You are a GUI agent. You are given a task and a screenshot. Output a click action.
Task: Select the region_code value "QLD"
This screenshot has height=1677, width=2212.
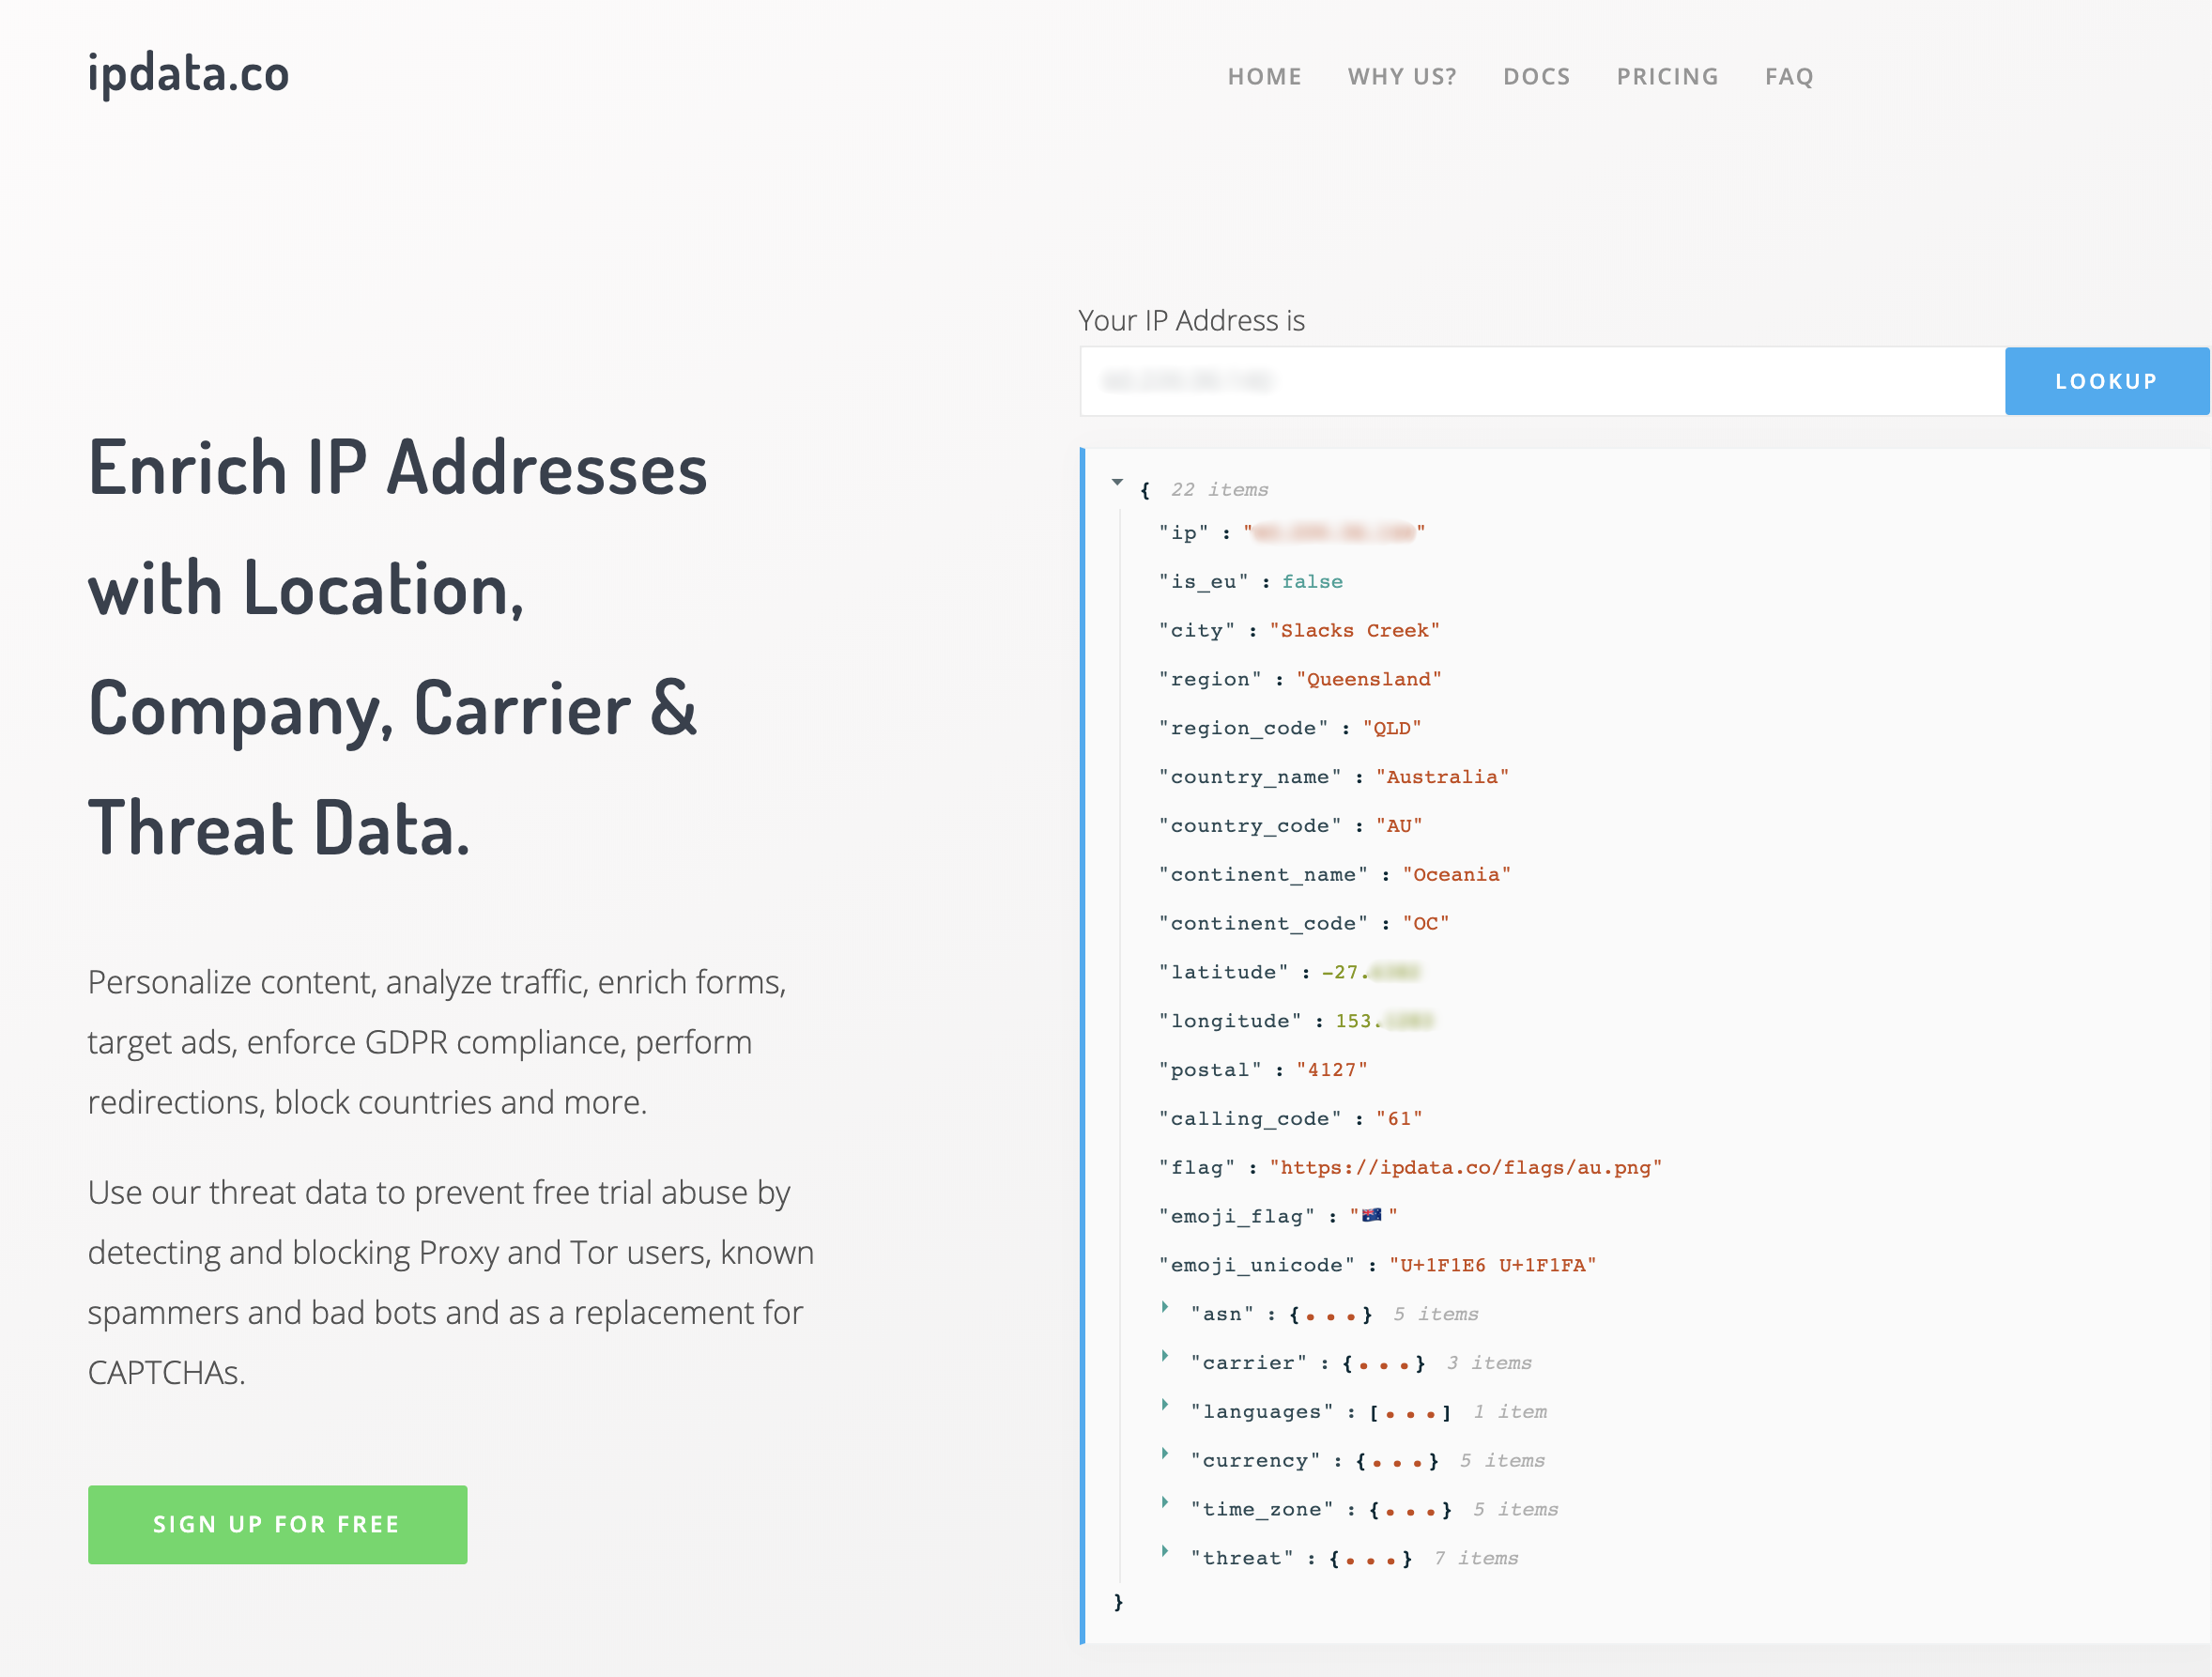pyautogui.click(x=1391, y=728)
